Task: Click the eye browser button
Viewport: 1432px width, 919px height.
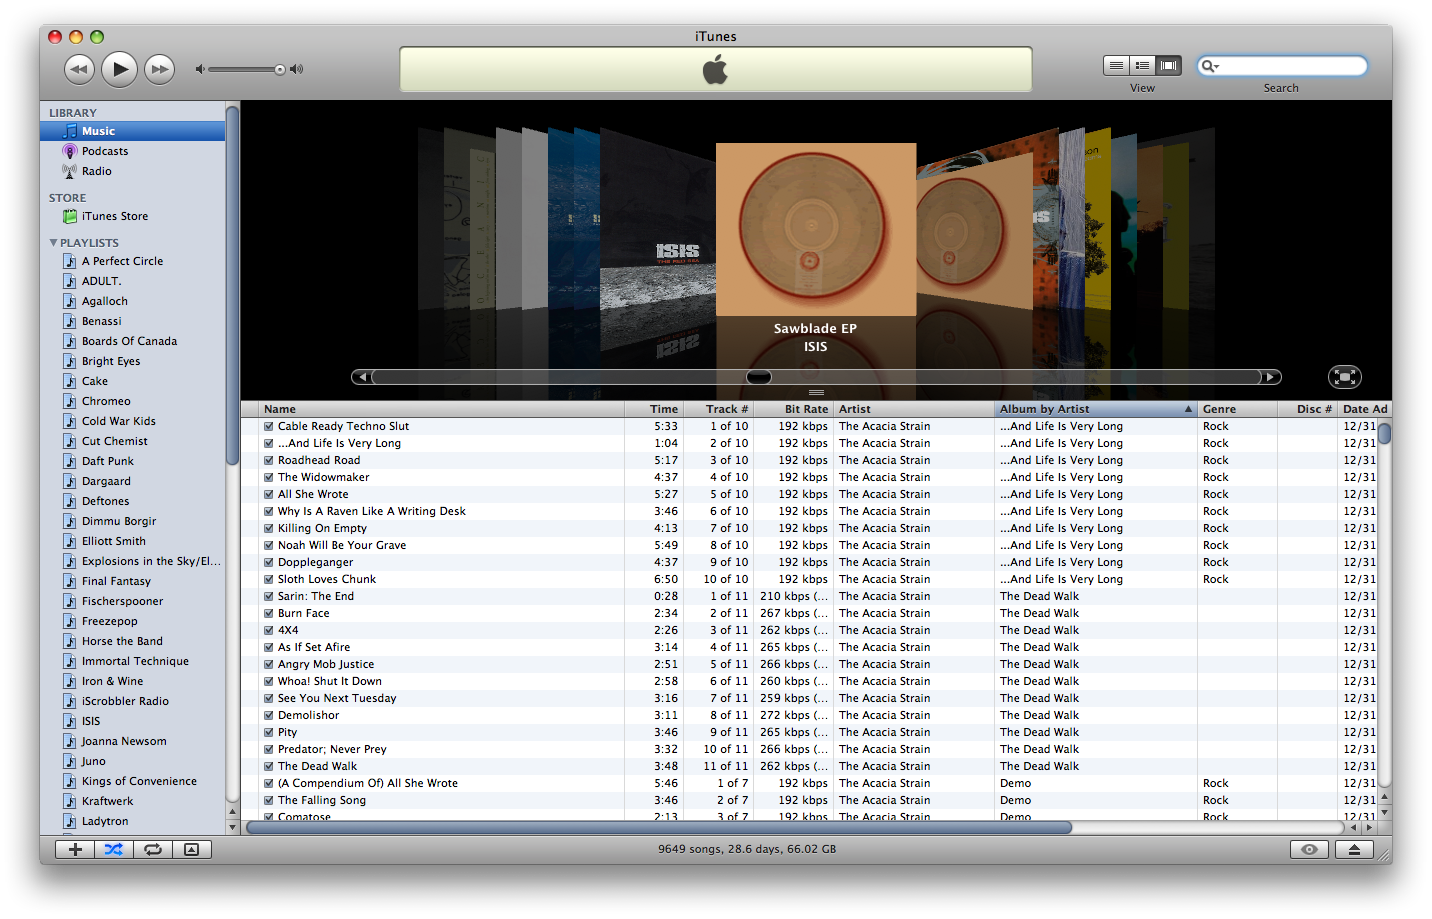Action: click(1309, 849)
